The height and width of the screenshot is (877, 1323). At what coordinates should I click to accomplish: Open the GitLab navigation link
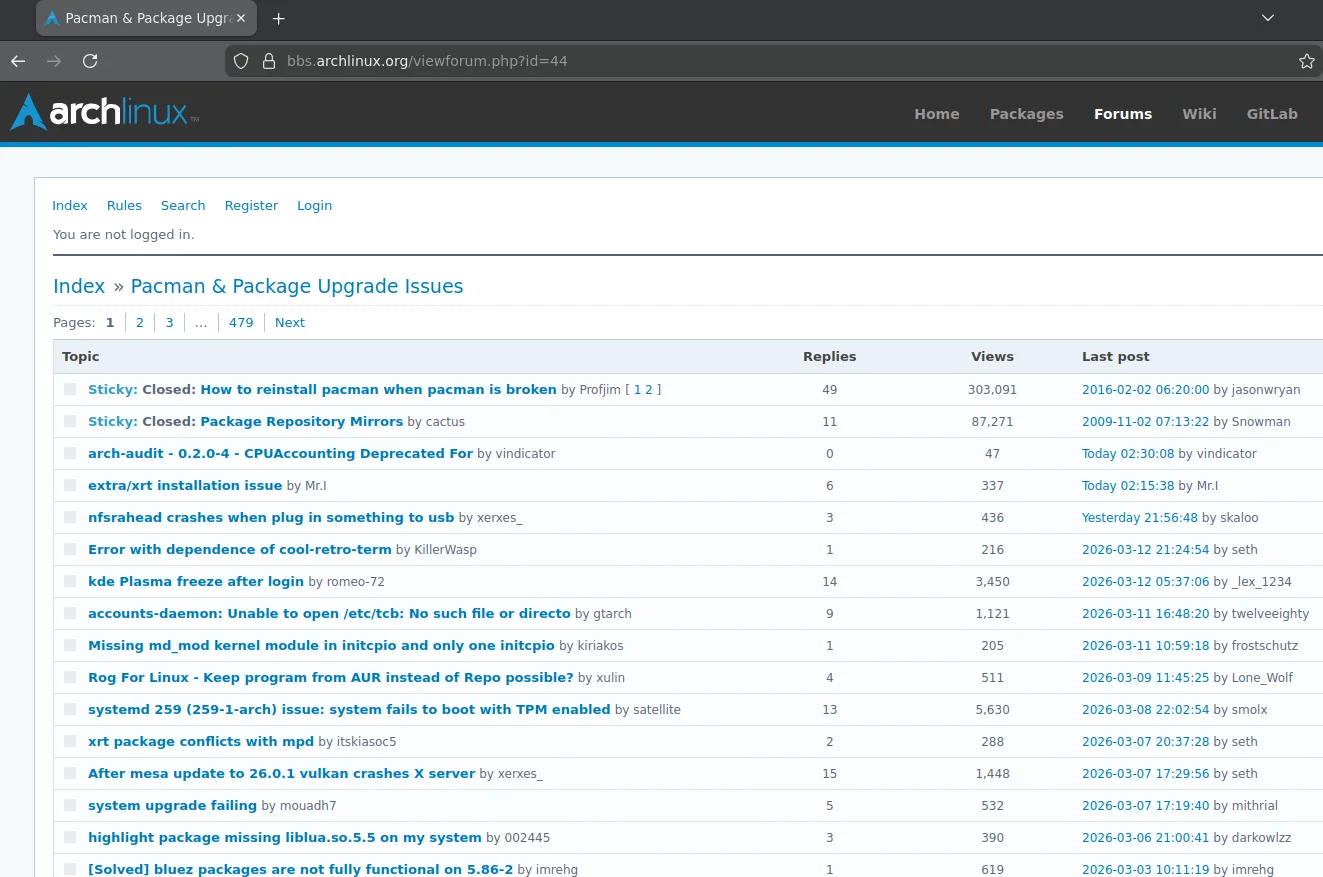[x=1271, y=114]
